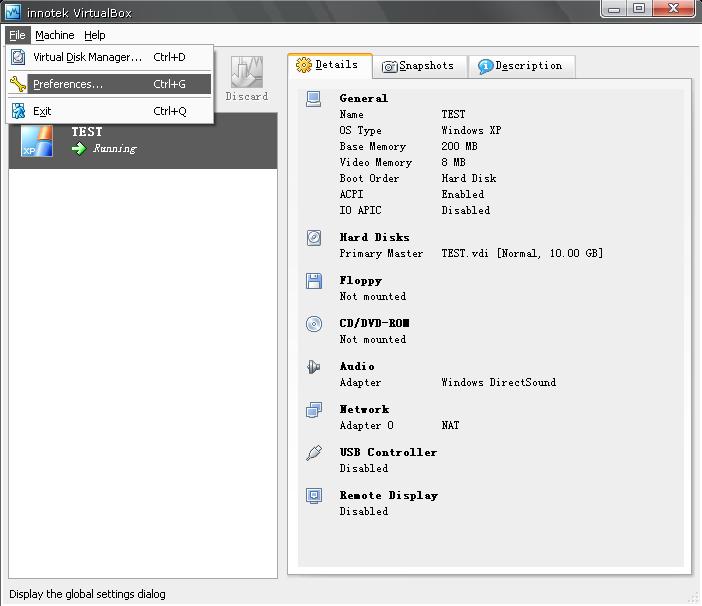
Task: Open the CD/DVD-ROM section heading
Action: point(374,323)
